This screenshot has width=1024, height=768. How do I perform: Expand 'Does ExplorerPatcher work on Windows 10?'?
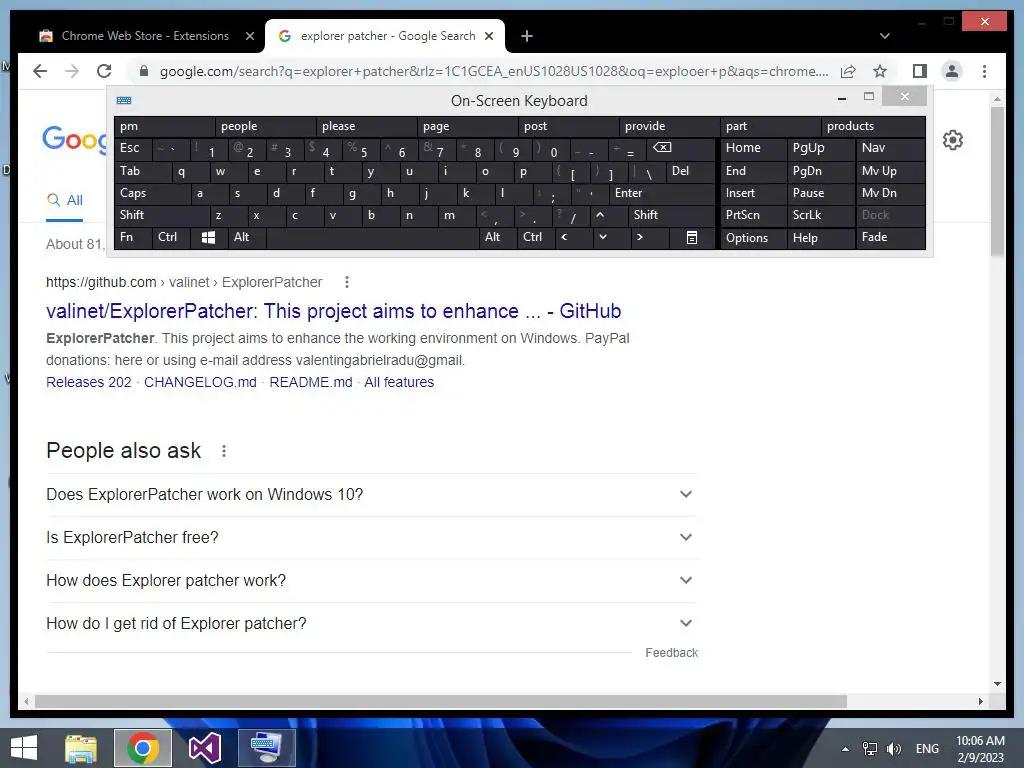coord(370,494)
